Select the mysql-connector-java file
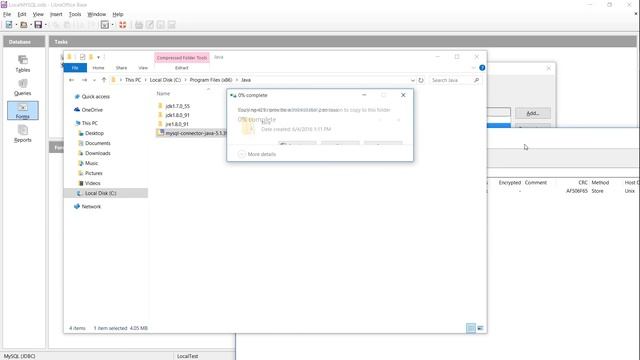The height and width of the screenshot is (360, 640). [191, 133]
